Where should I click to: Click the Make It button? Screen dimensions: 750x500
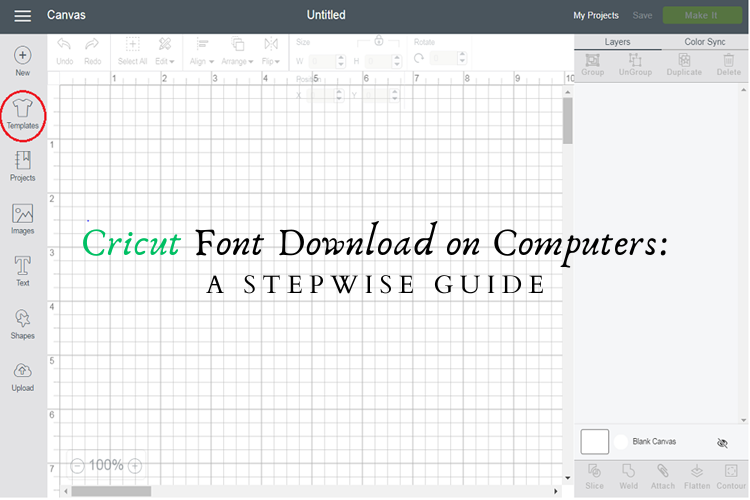[702, 16]
